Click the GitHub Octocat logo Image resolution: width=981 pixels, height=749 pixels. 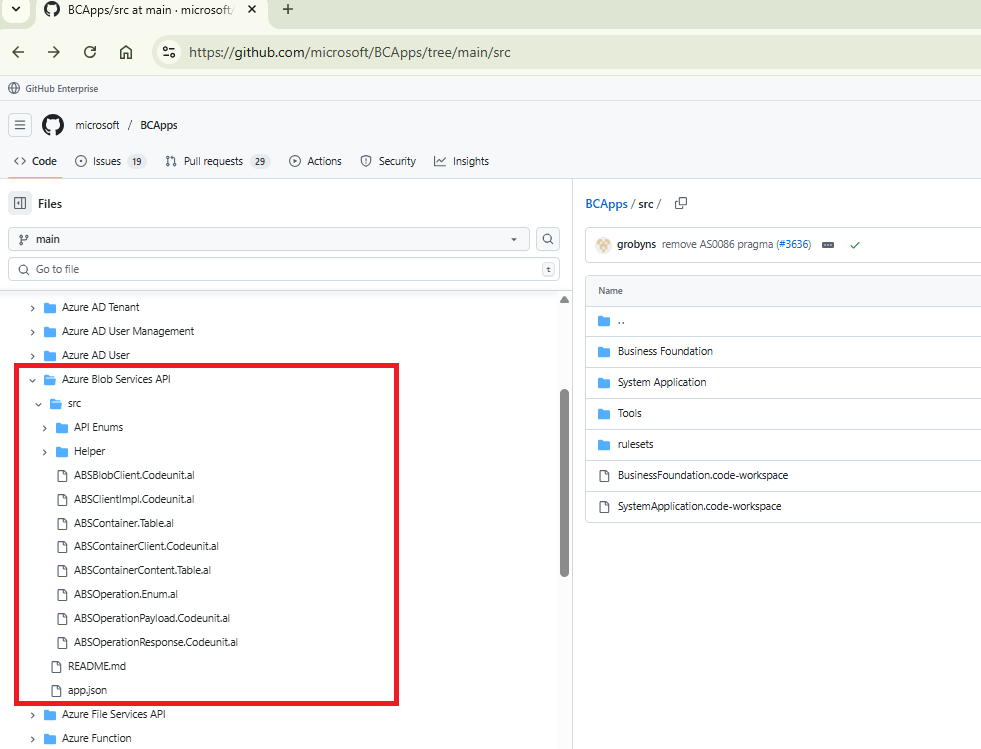tap(53, 125)
